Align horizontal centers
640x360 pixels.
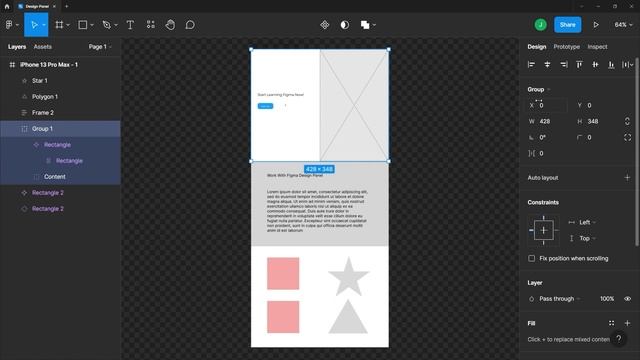click(547, 64)
